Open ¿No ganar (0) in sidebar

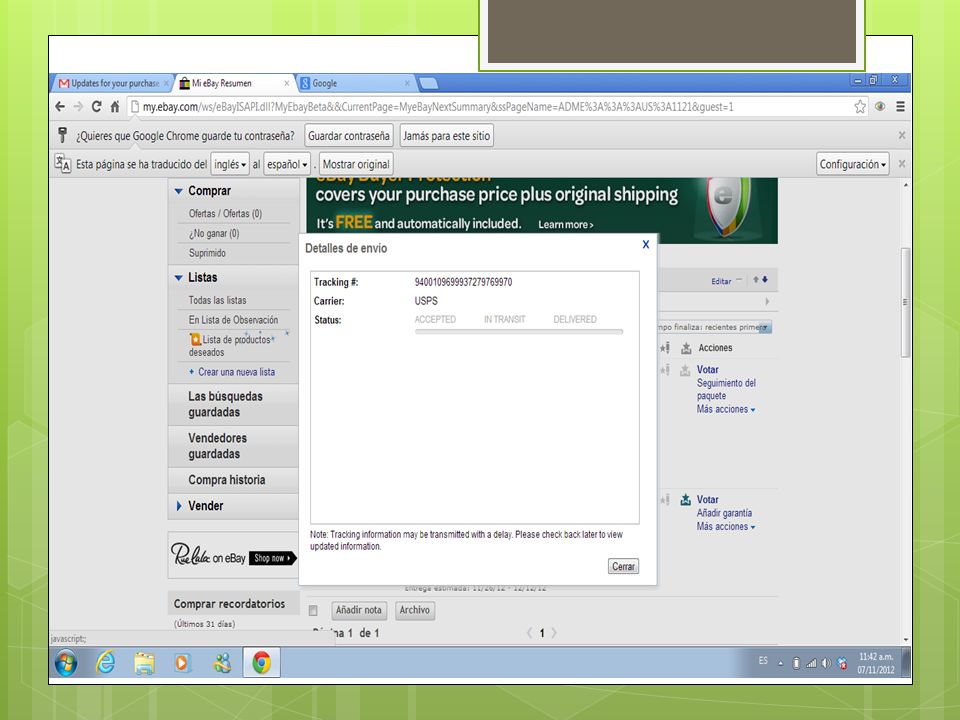214,233
